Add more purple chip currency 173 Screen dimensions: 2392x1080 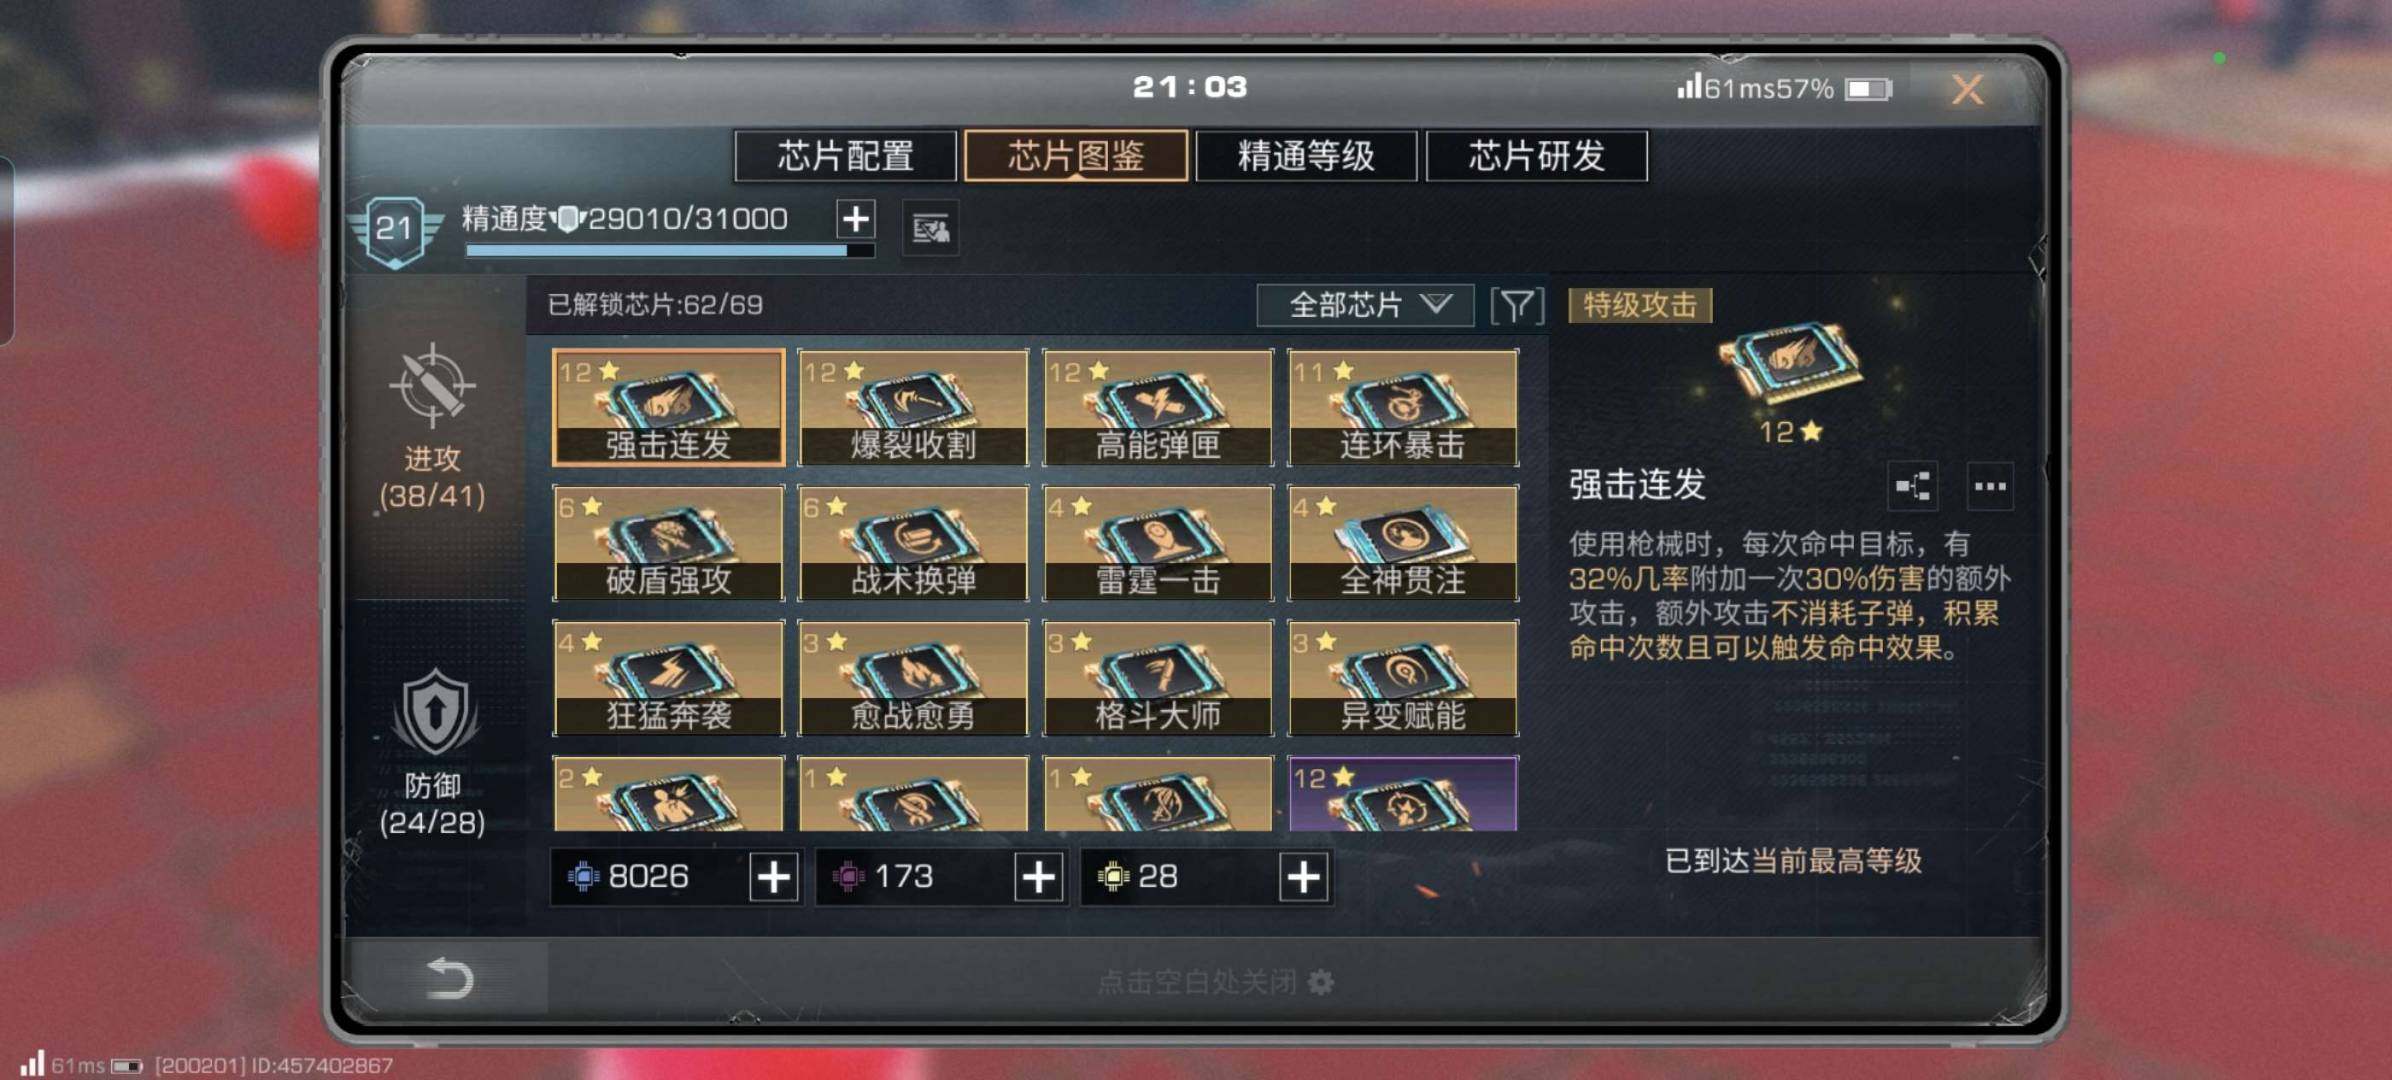(x=1038, y=877)
